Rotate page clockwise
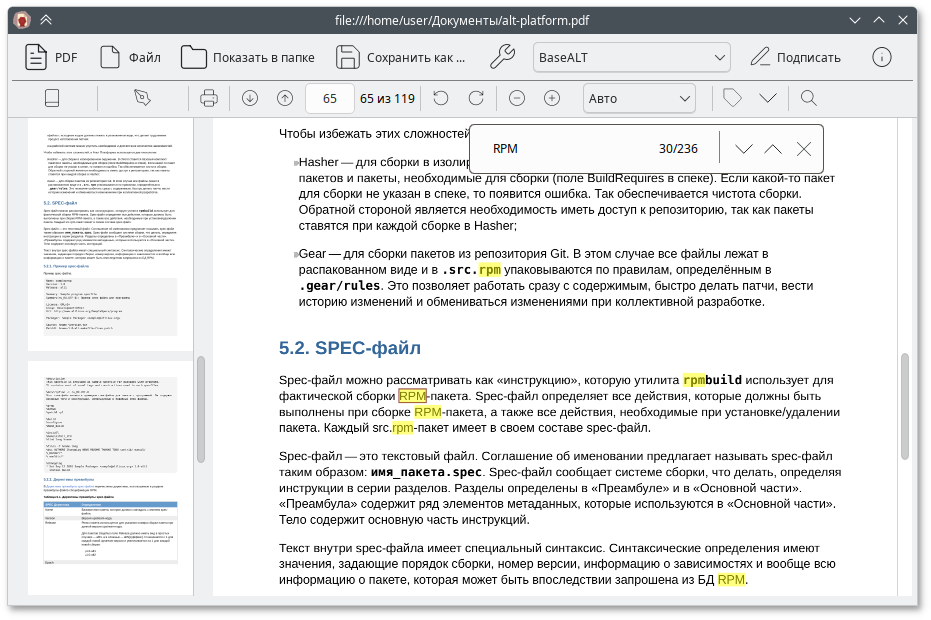 coord(476,98)
